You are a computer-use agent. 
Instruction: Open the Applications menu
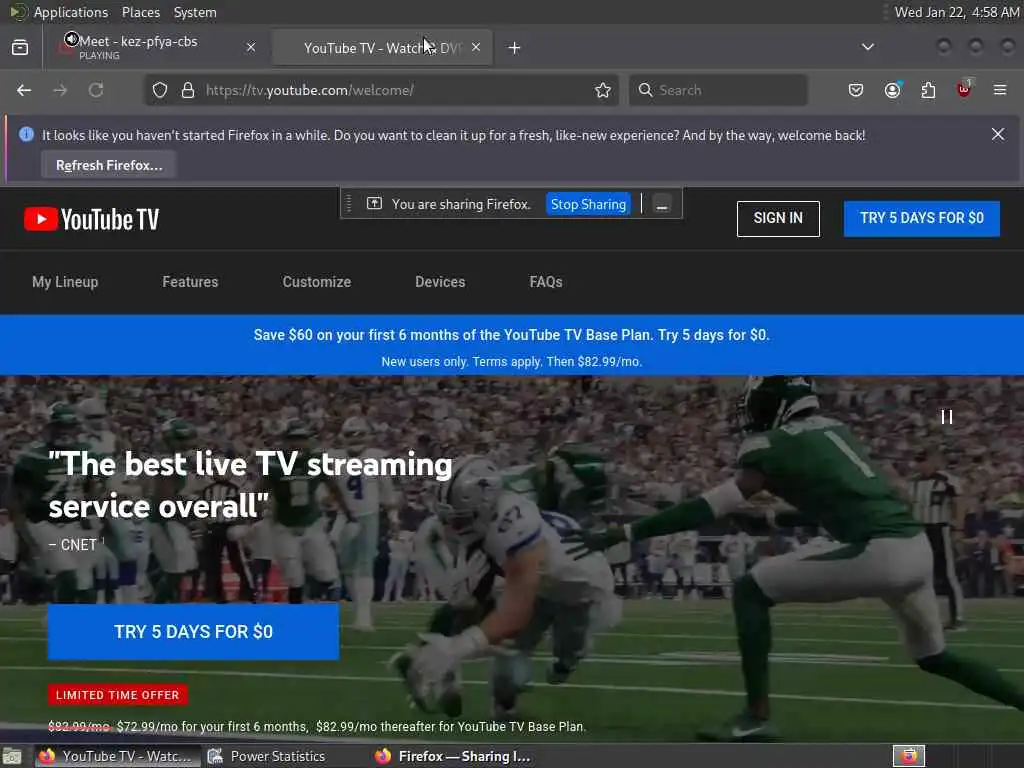[x=71, y=12]
